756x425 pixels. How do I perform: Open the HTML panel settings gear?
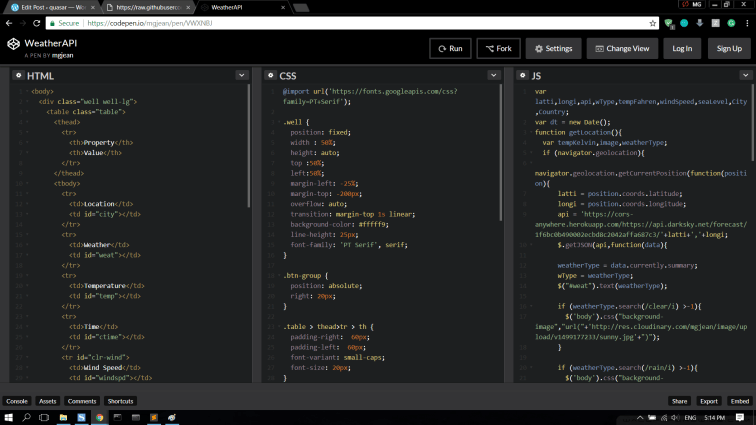tap(18, 76)
